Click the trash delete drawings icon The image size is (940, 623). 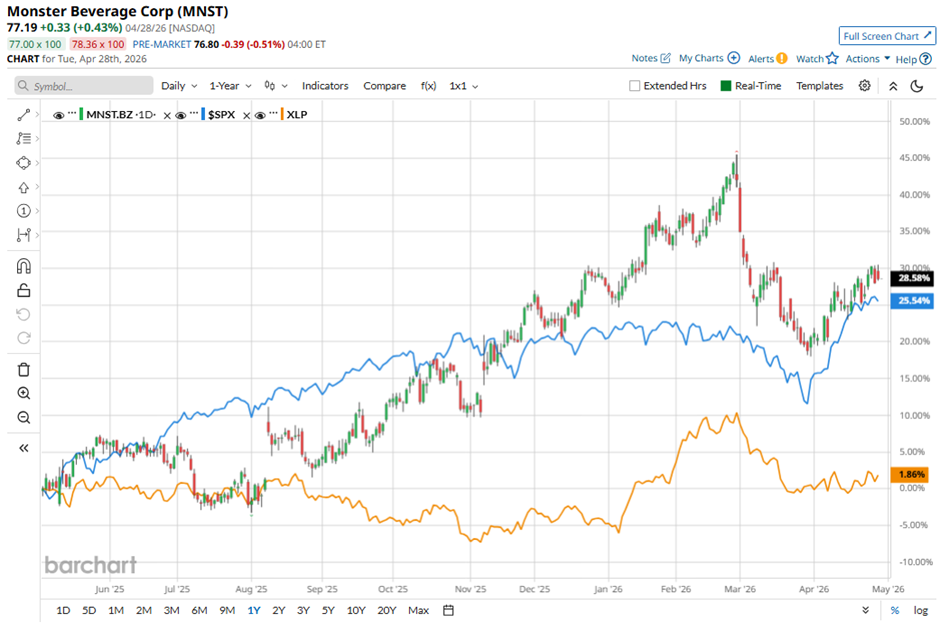(x=24, y=370)
